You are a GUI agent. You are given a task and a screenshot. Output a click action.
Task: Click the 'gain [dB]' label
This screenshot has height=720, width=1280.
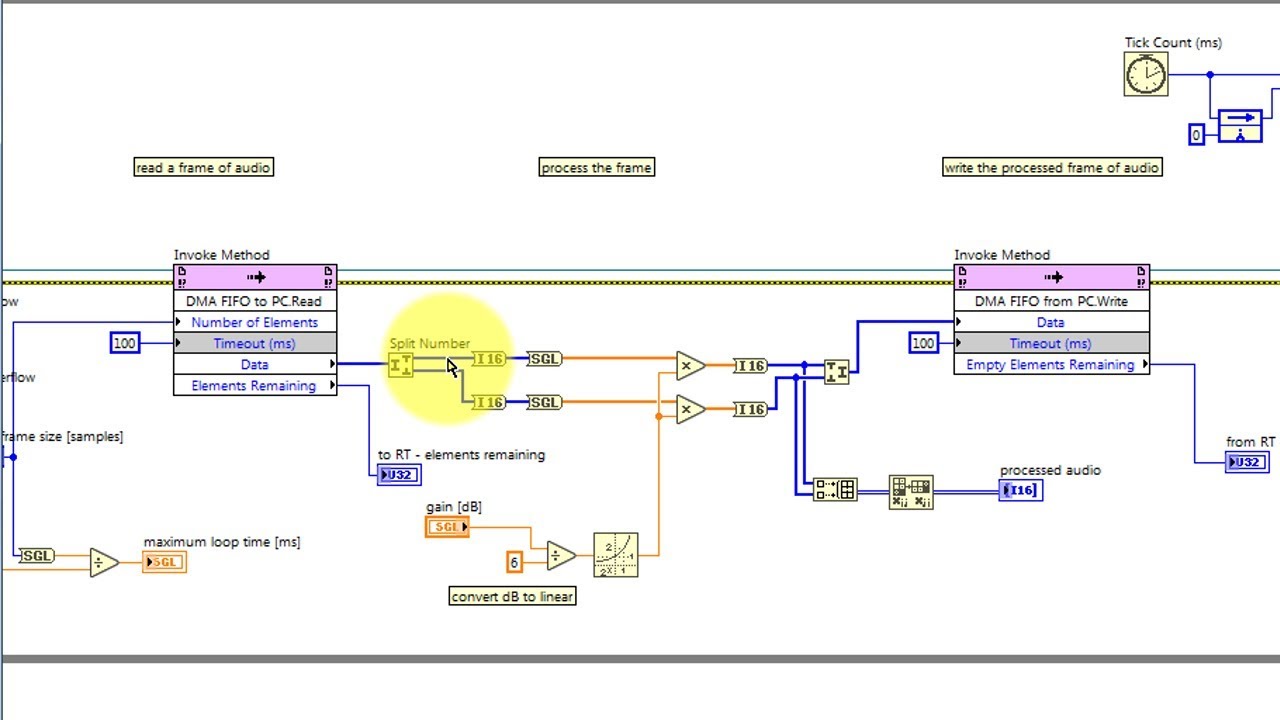(453, 507)
